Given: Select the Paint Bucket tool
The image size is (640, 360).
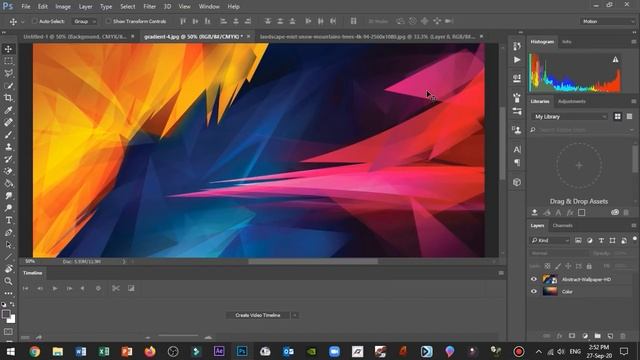Looking at the screenshot, I should coord(8,184).
